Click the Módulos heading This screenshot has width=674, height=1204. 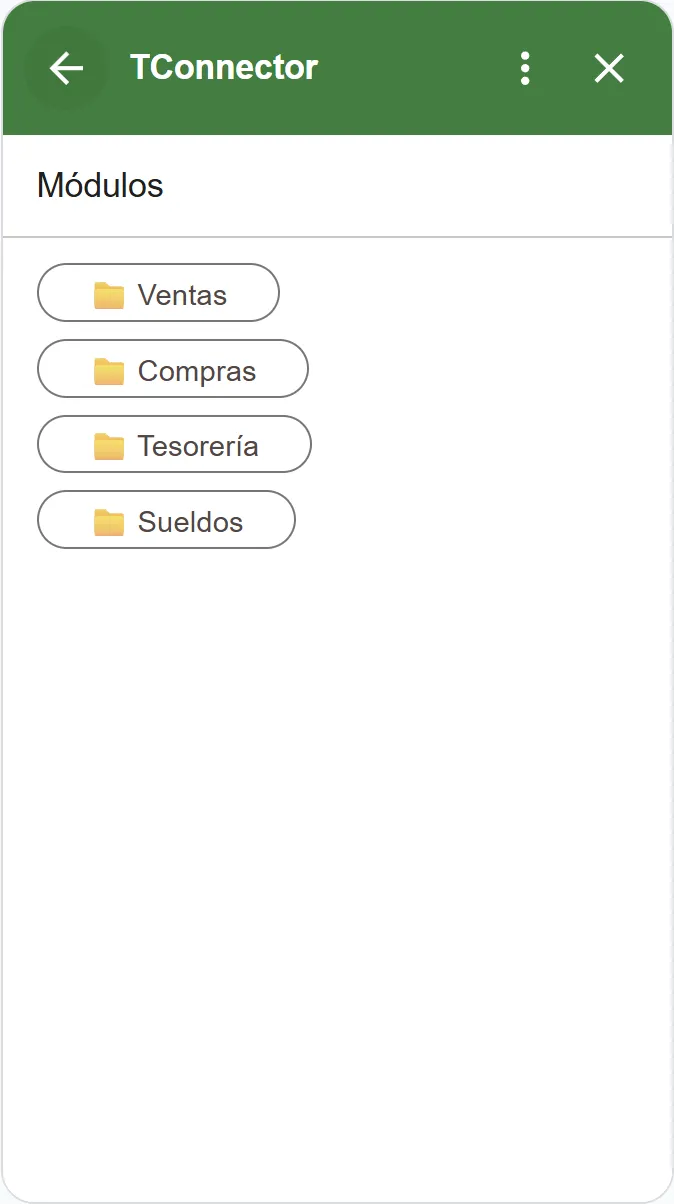[100, 186]
